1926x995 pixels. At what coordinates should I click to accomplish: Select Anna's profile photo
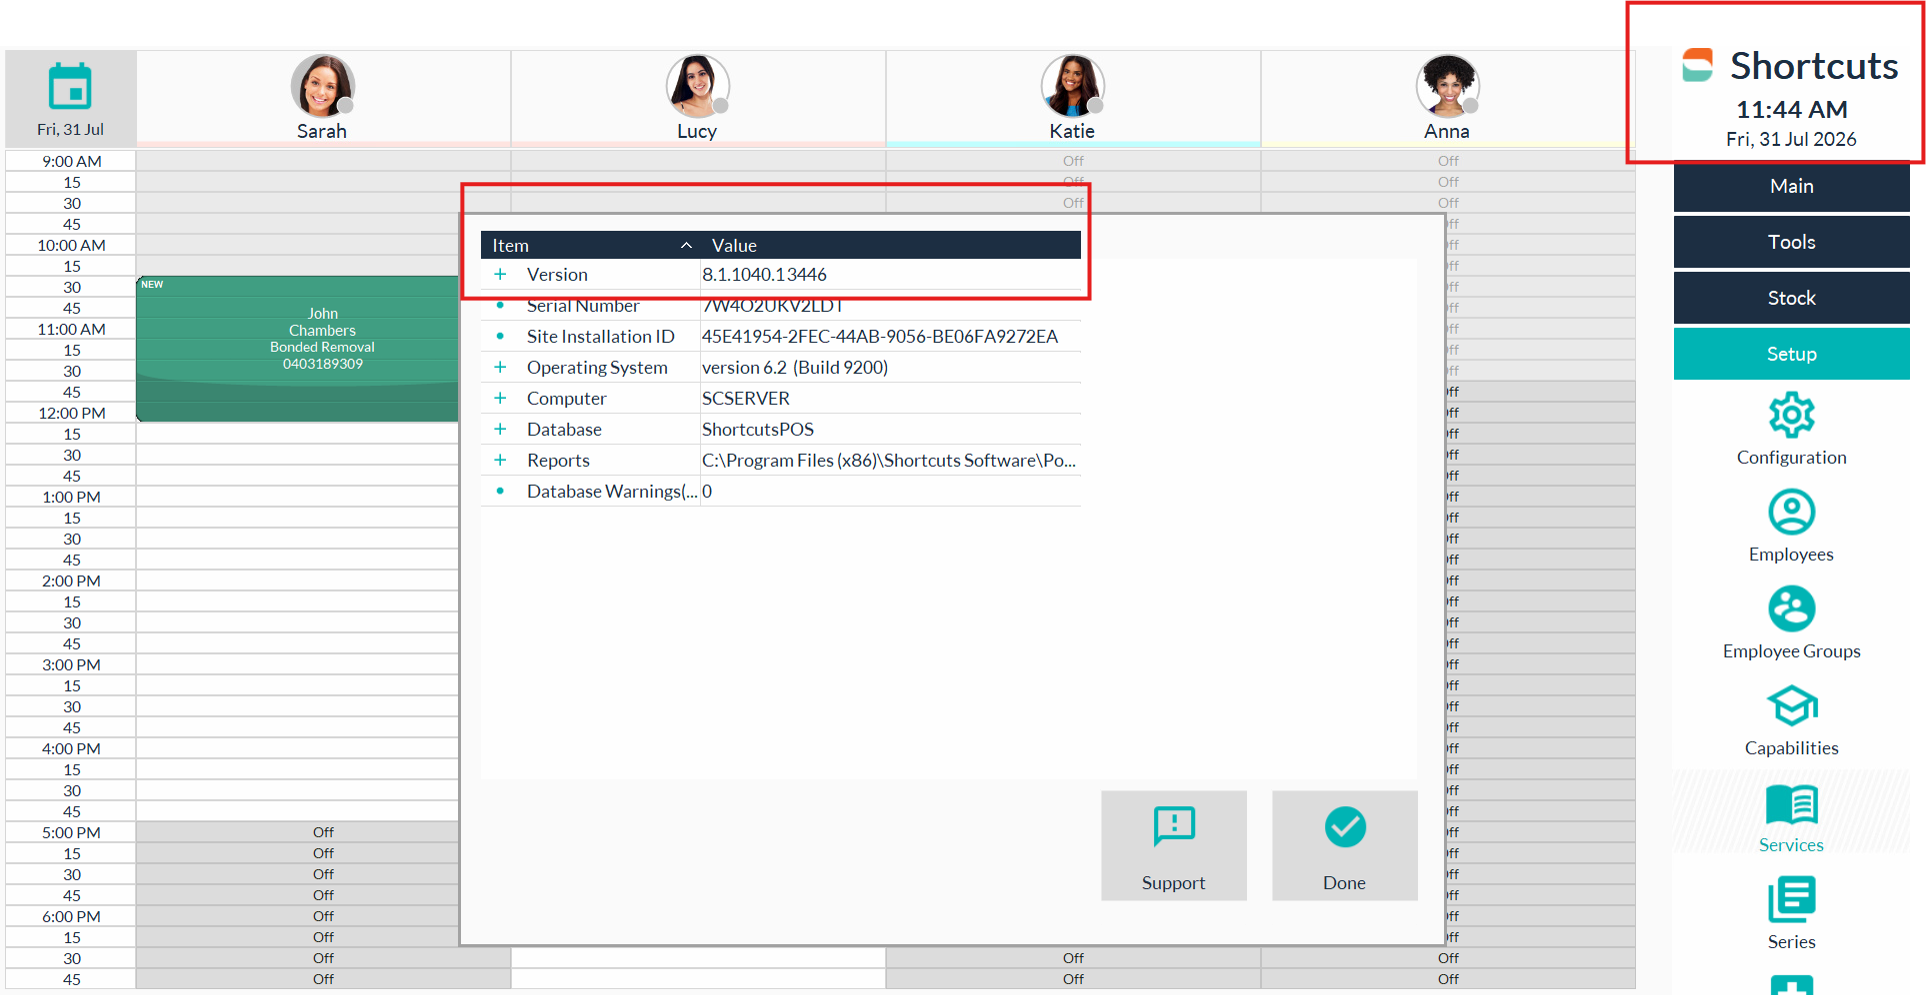(1447, 87)
